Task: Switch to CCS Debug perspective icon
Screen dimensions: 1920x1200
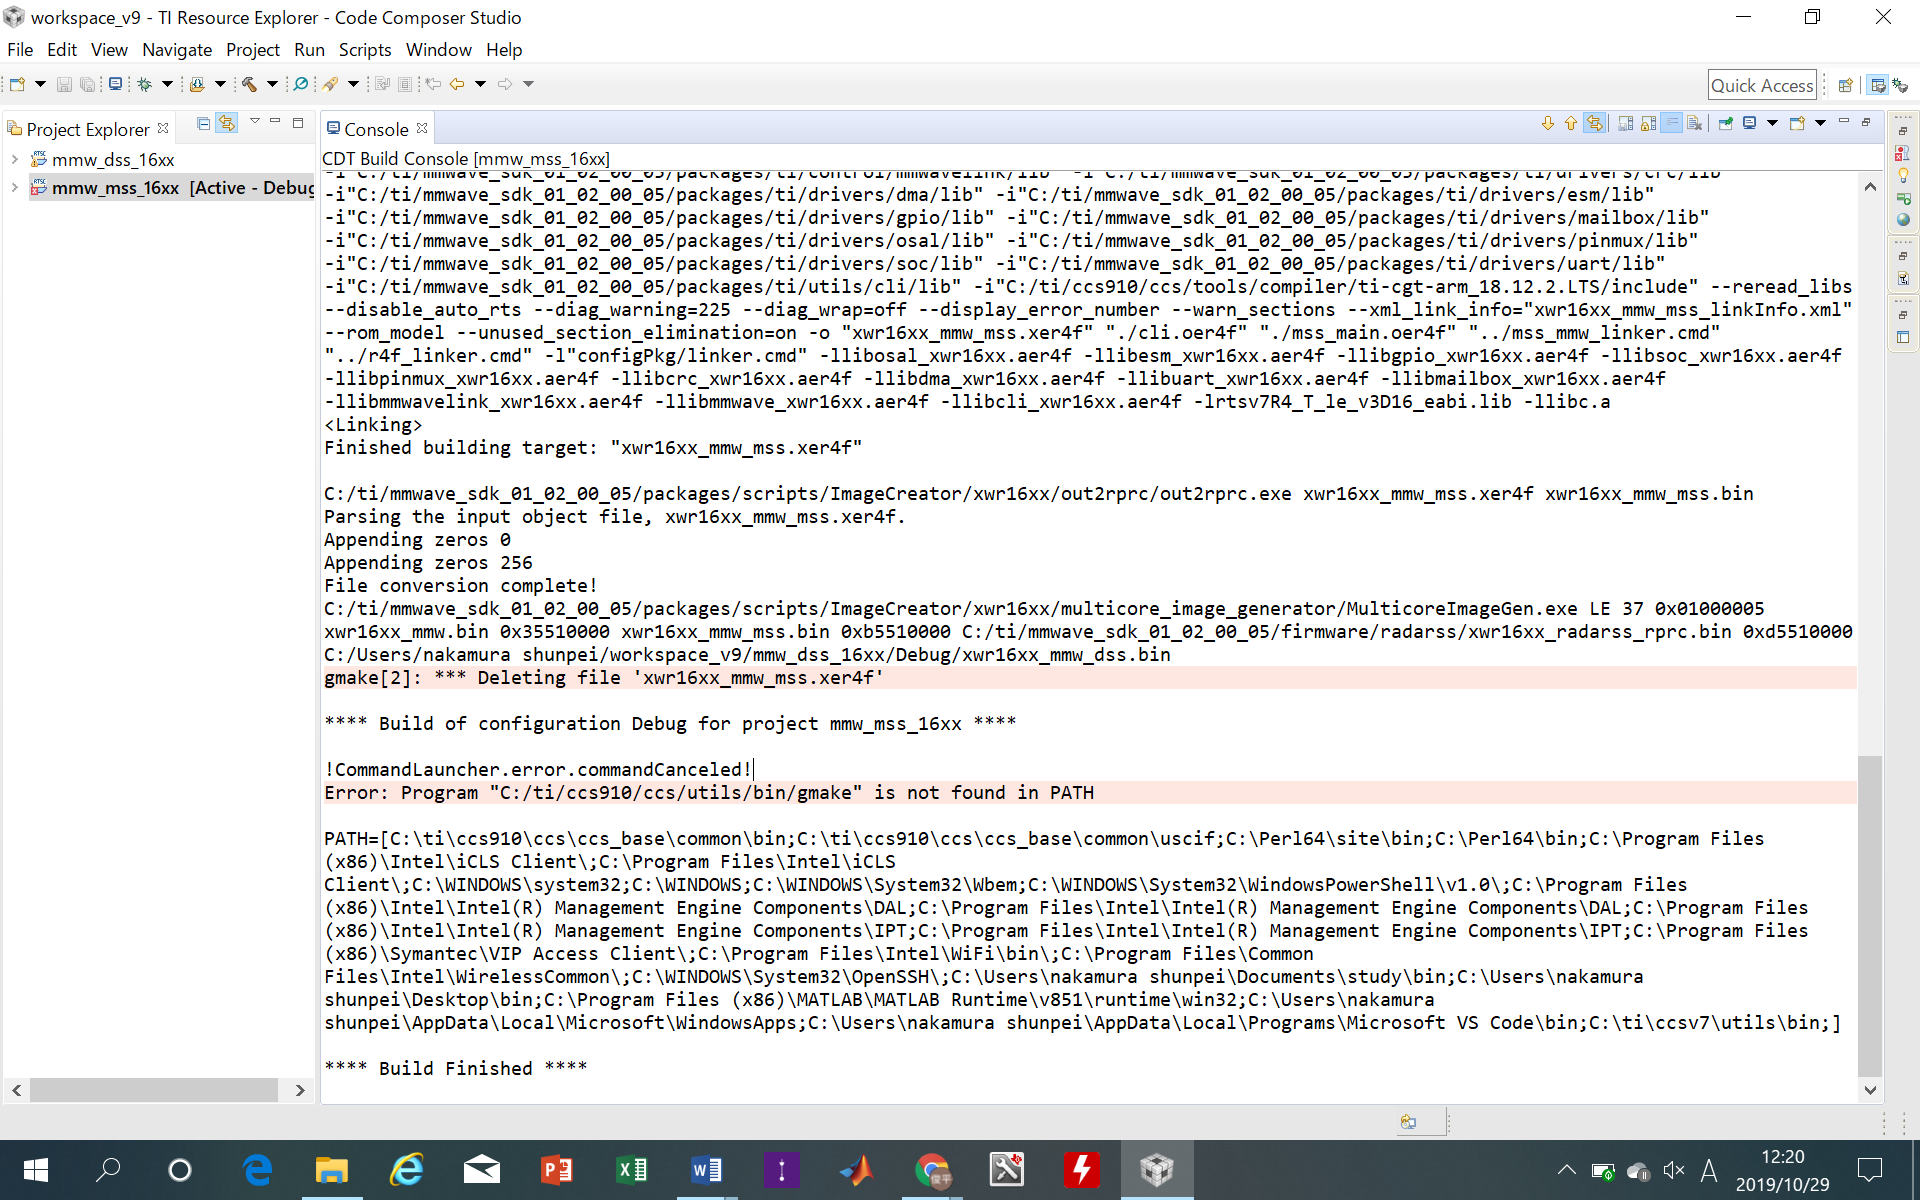Action: [1900, 86]
